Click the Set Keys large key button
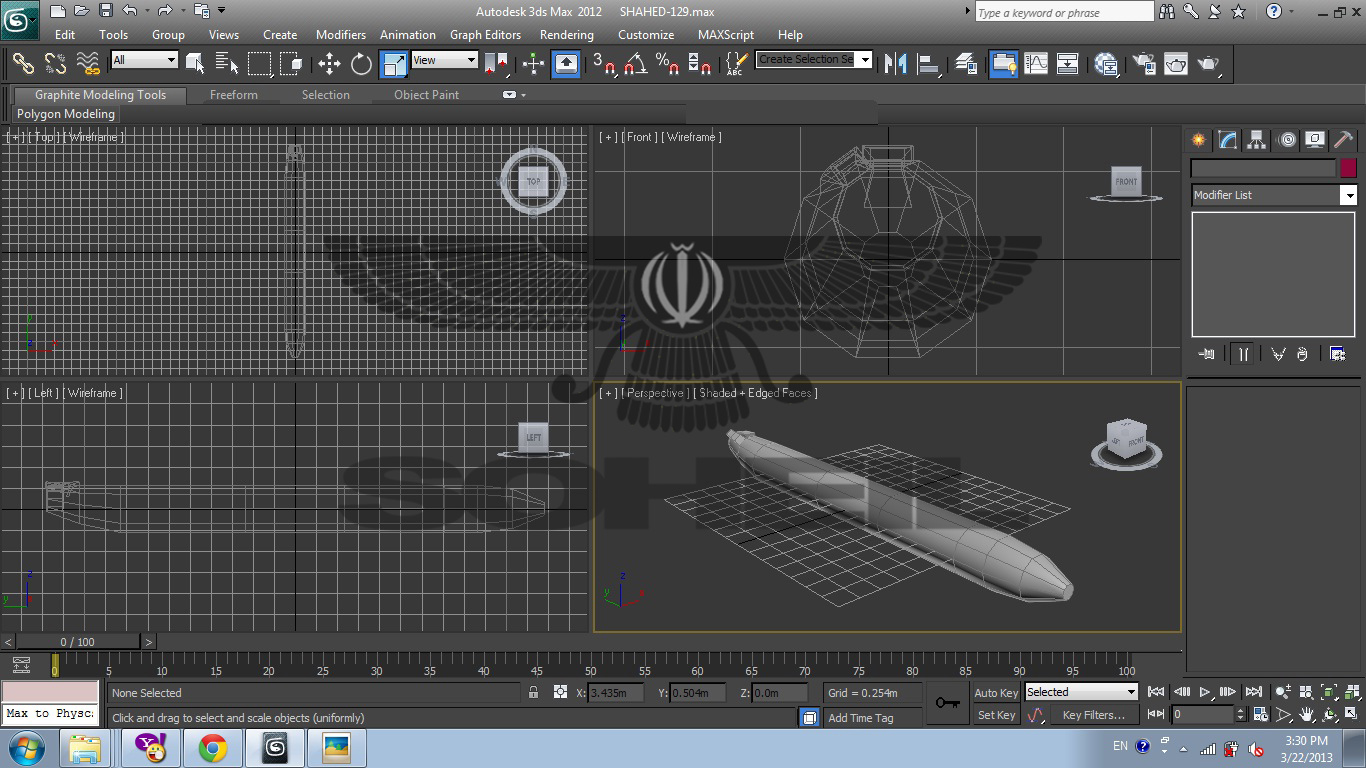The height and width of the screenshot is (768, 1366). (x=947, y=703)
